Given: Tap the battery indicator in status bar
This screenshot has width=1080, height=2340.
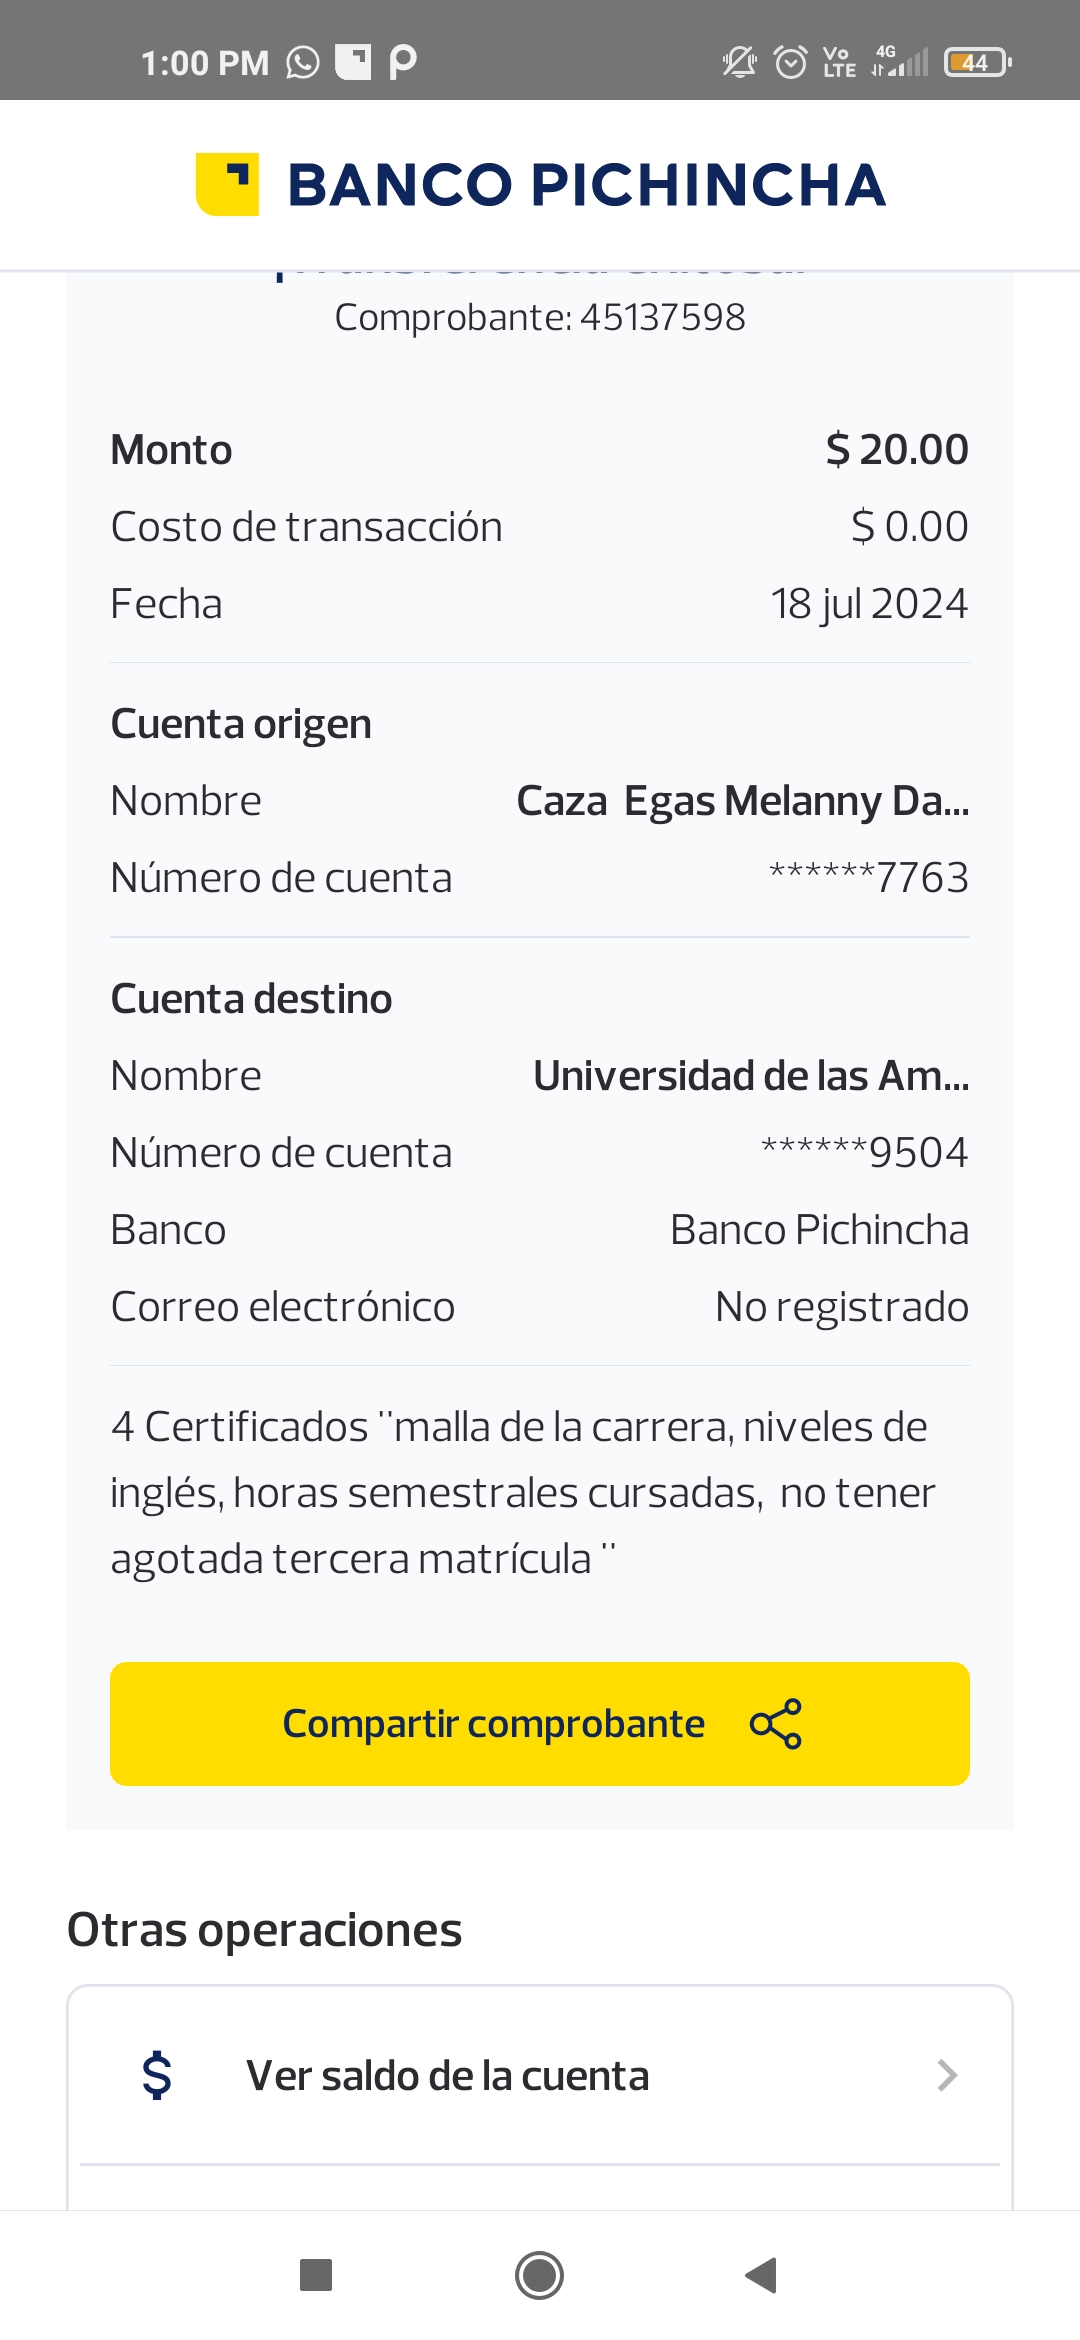Looking at the screenshot, I should (977, 62).
